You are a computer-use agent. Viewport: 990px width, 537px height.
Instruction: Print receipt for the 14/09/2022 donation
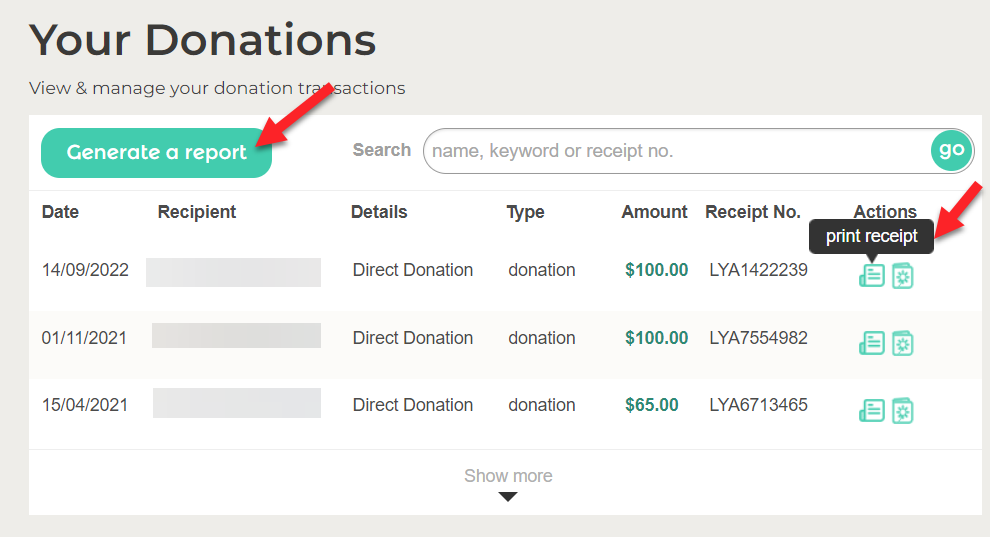[871, 276]
